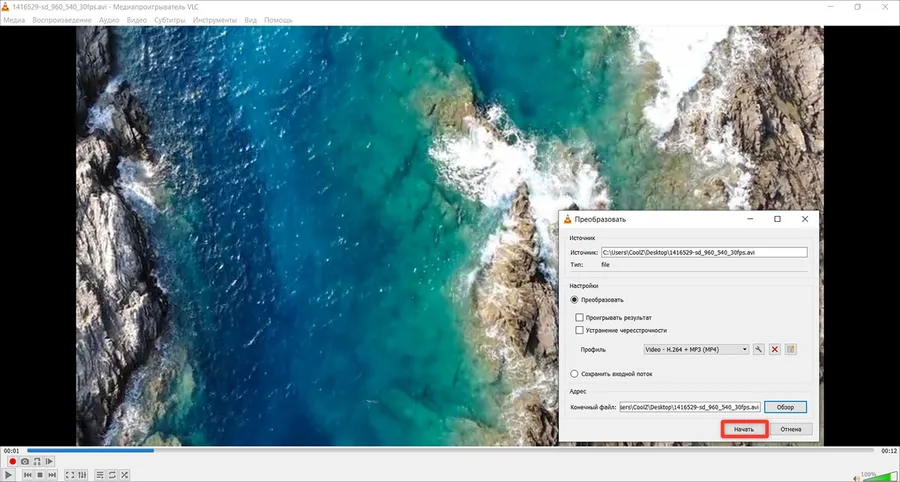The width and height of the screenshot is (900, 482).
Task: Toggle loop repeat mode
Action: pyautogui.click(x=112, y=475)
